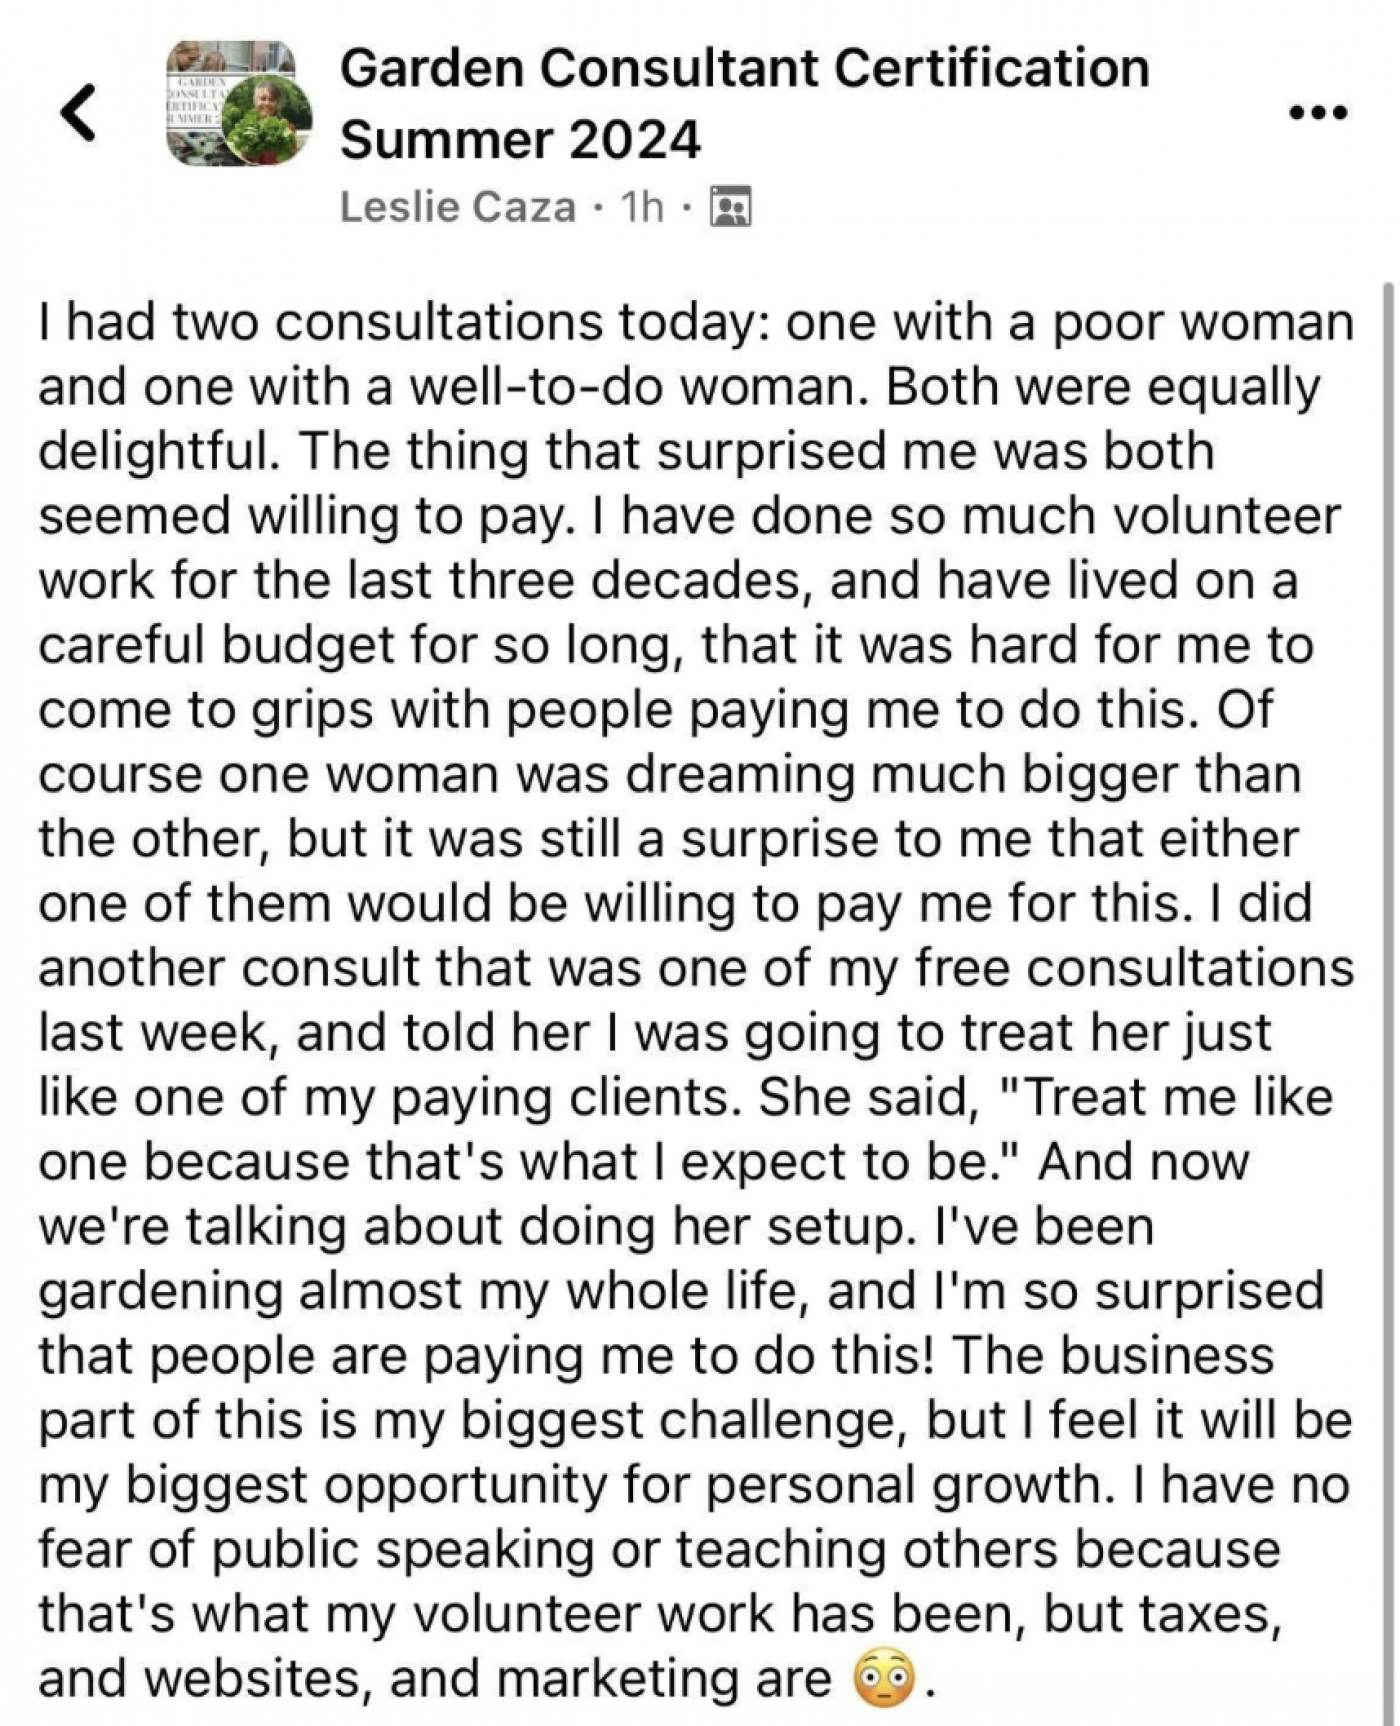Open Leslie Caza's profile
This screenshot has width=1400, height=1726.
point(458,207)
